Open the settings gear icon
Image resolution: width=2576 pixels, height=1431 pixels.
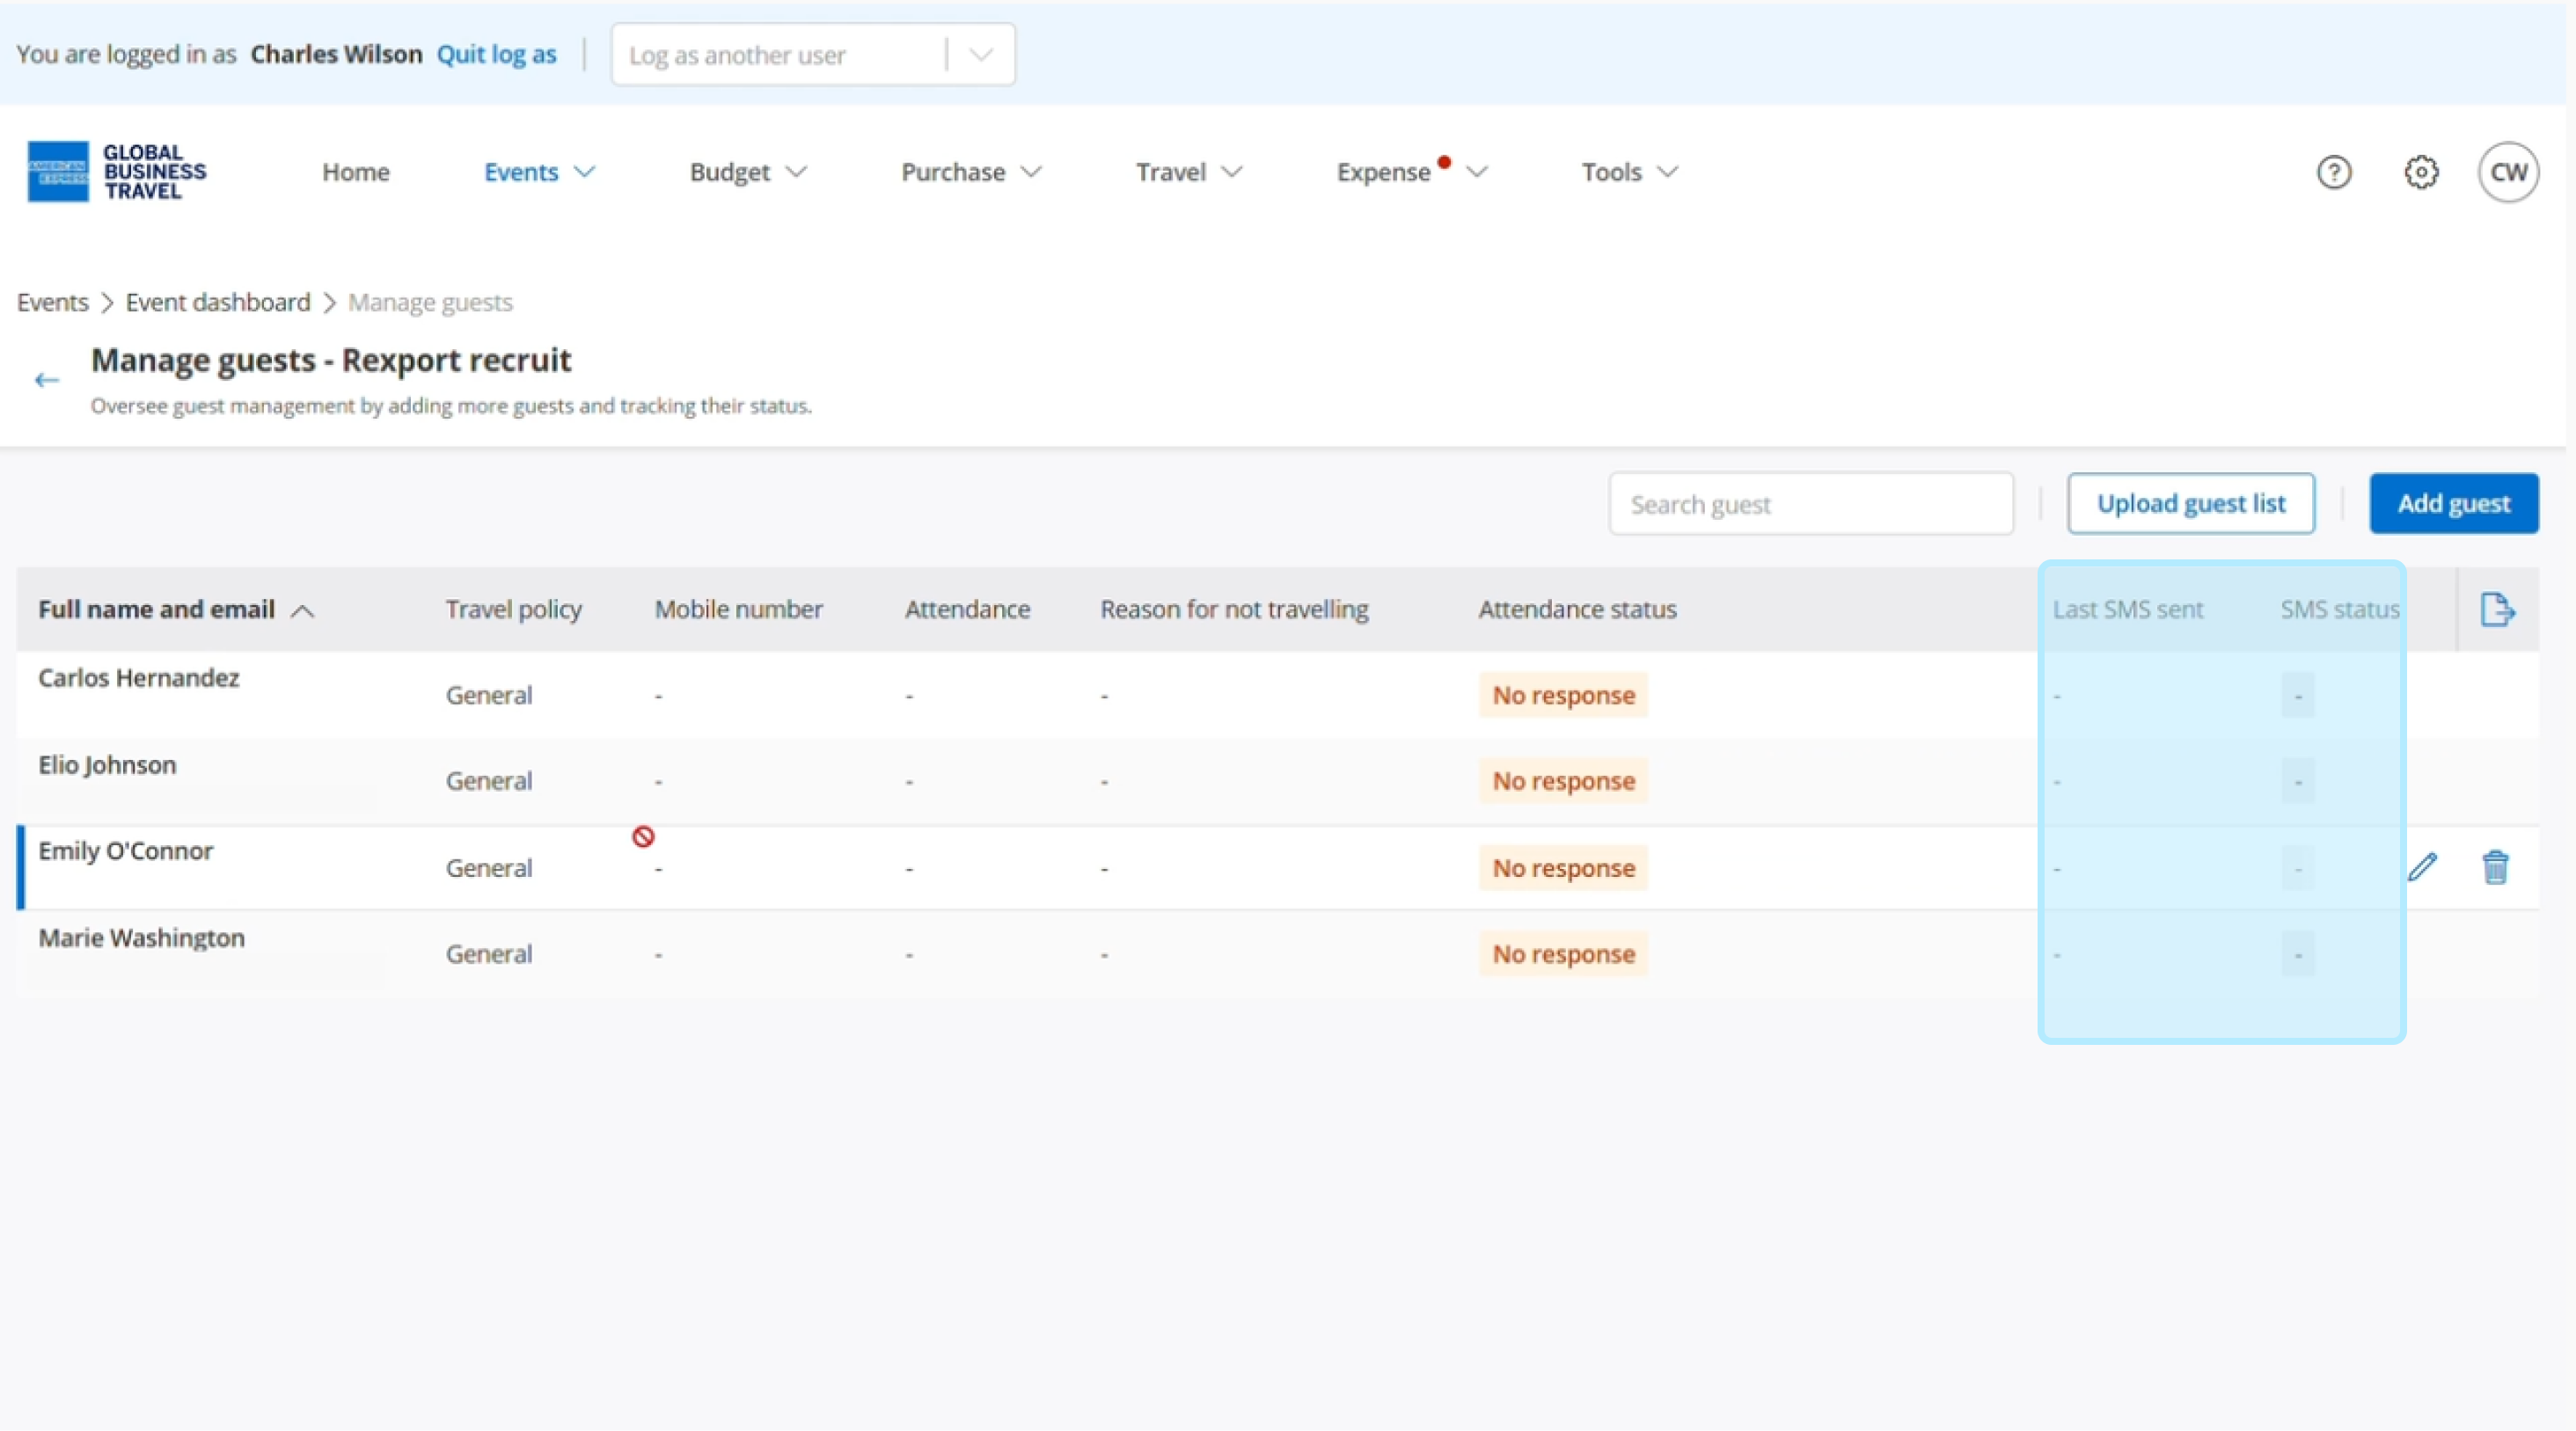coord(2420,172)
